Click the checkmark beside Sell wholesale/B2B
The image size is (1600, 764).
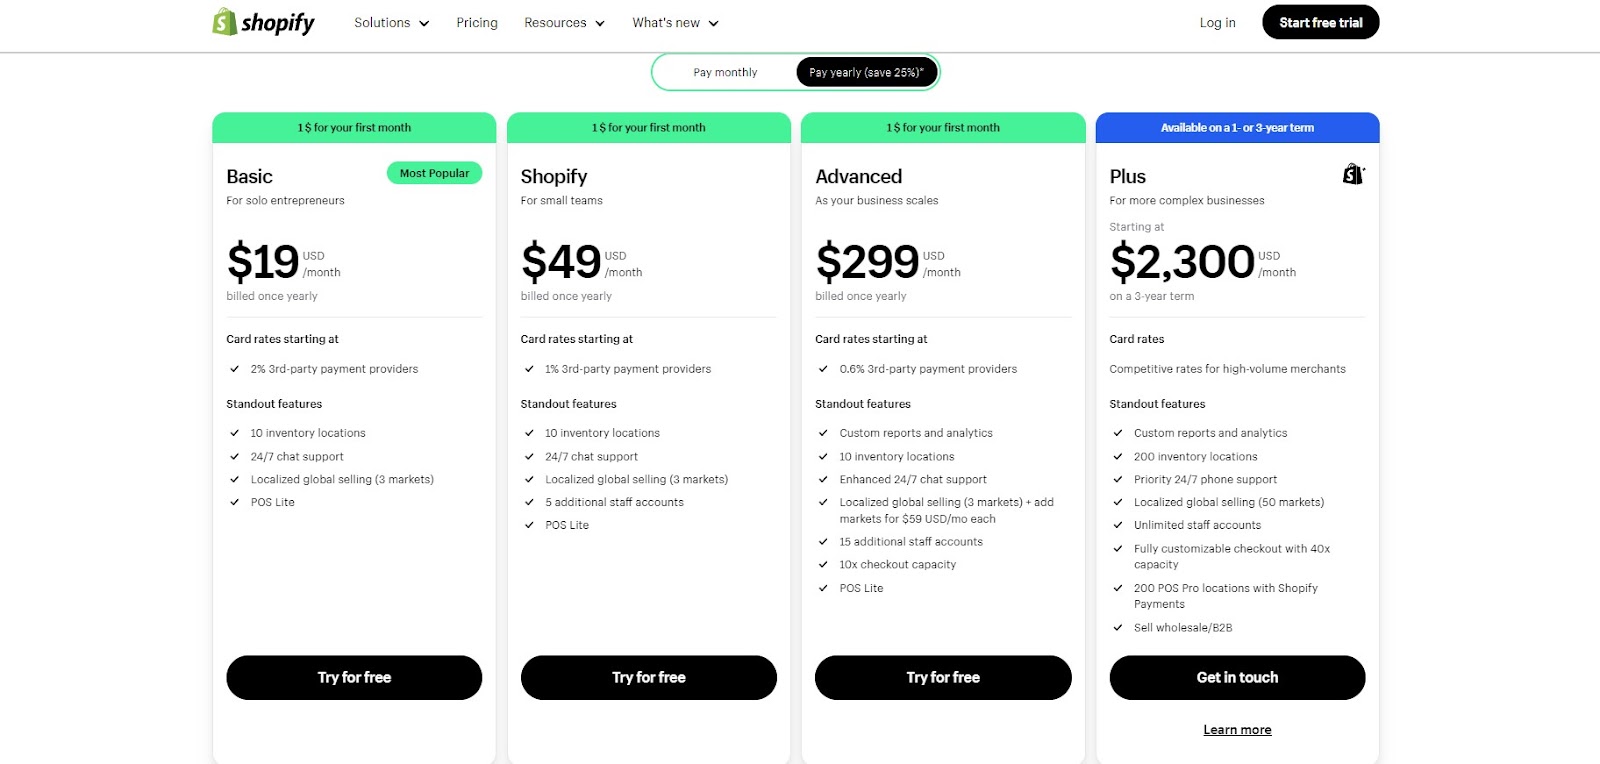pyautogui.click(x=1118, y=627)
